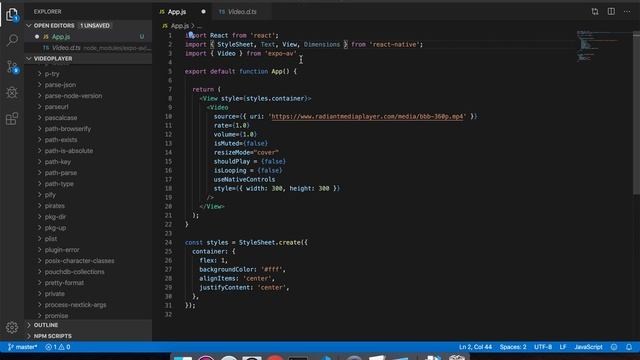Image resolution: width=640 pixels, height=360 pixels.
Task: Open the Manage gear icon
Action: tap(12, 327)
